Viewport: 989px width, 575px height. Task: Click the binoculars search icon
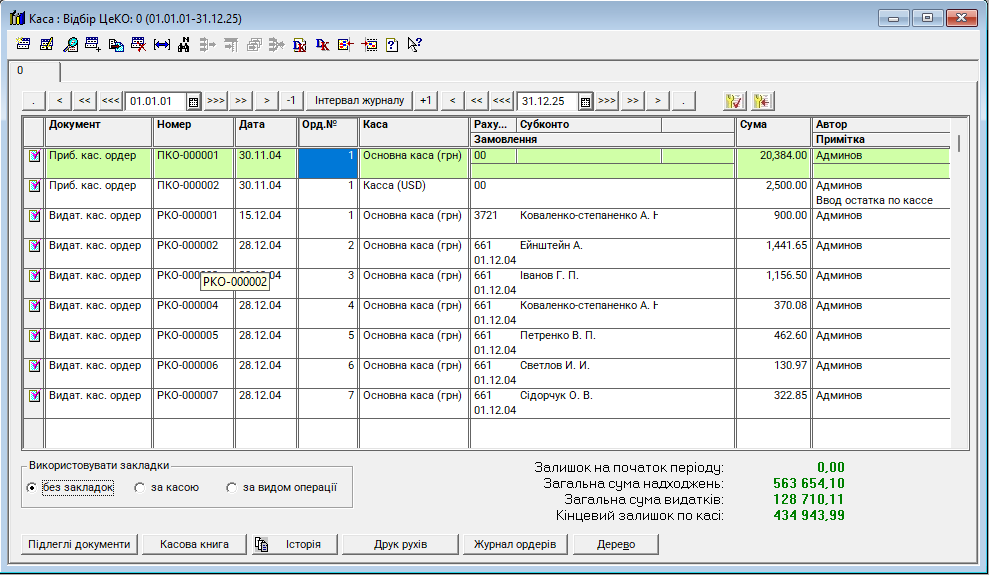[x=184, y=44]
